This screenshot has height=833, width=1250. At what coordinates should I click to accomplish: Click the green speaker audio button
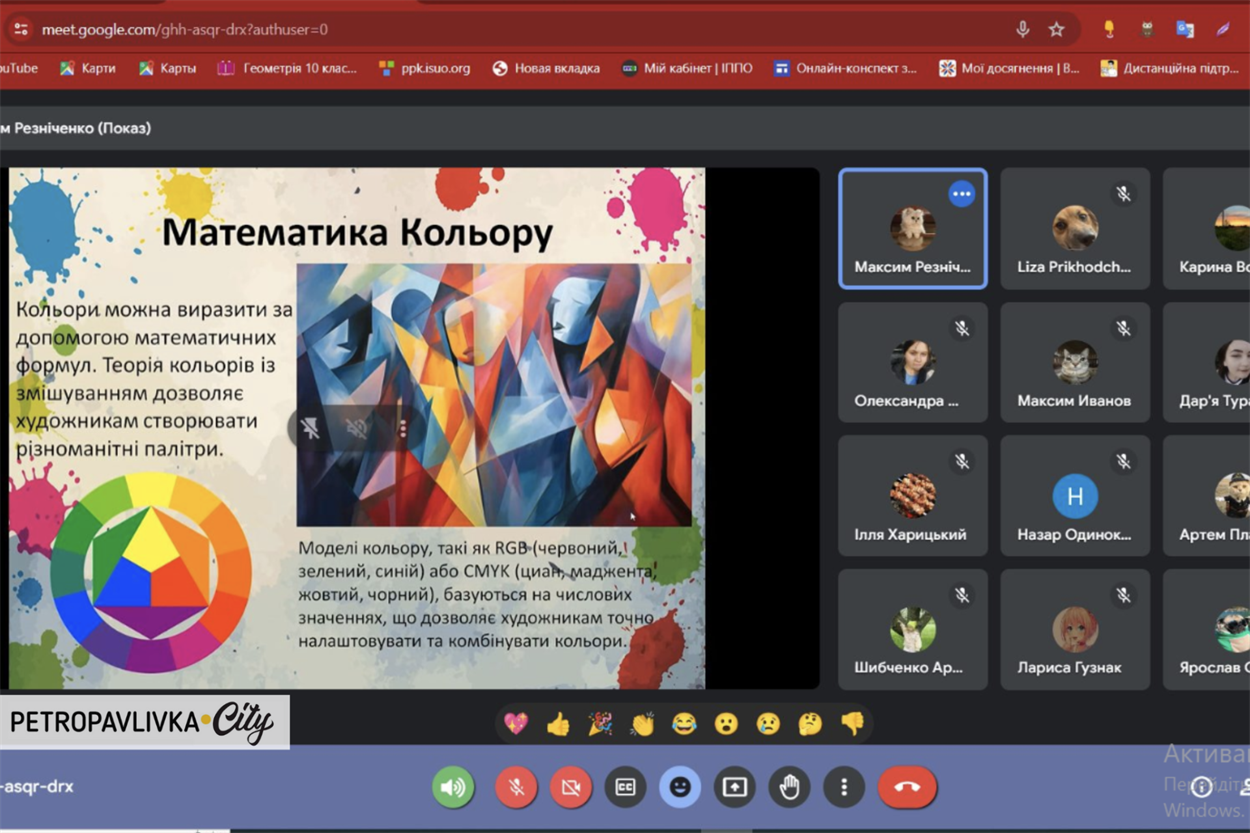click(x=453, y=787)
